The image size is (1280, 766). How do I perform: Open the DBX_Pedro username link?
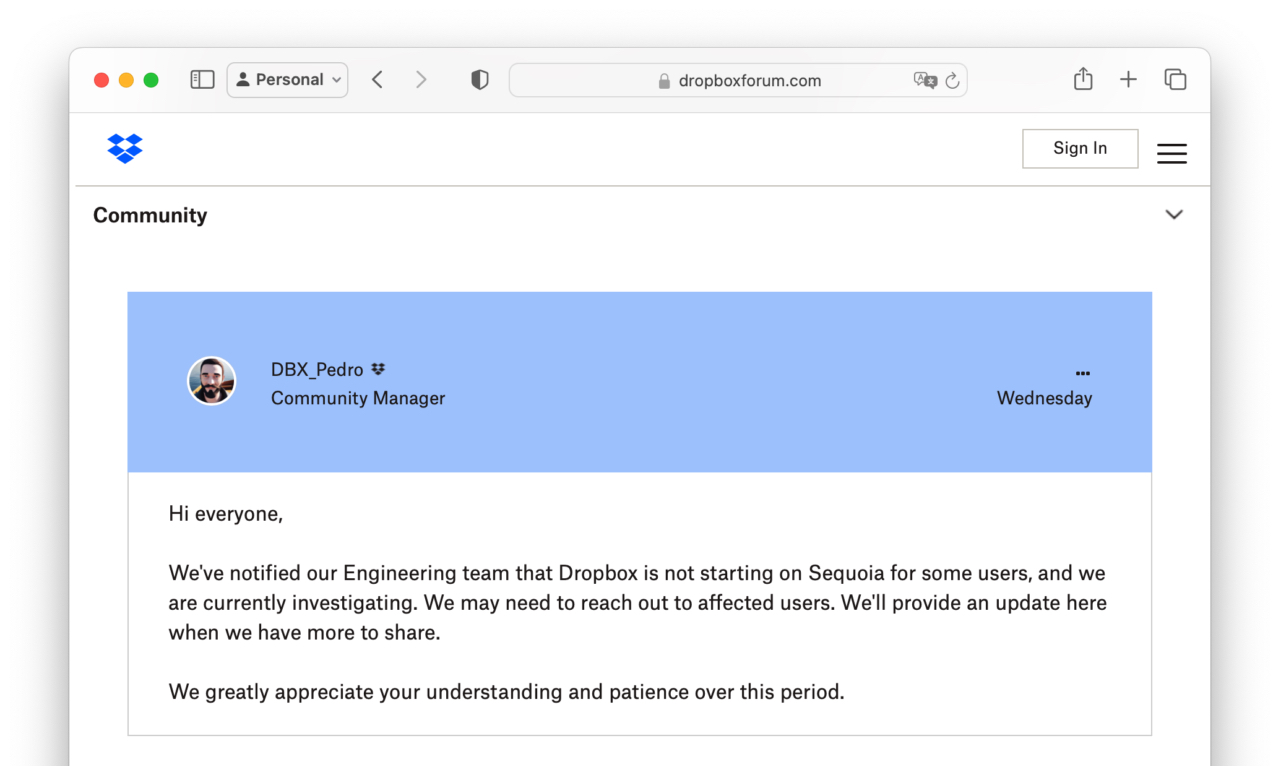pos(317,369)
